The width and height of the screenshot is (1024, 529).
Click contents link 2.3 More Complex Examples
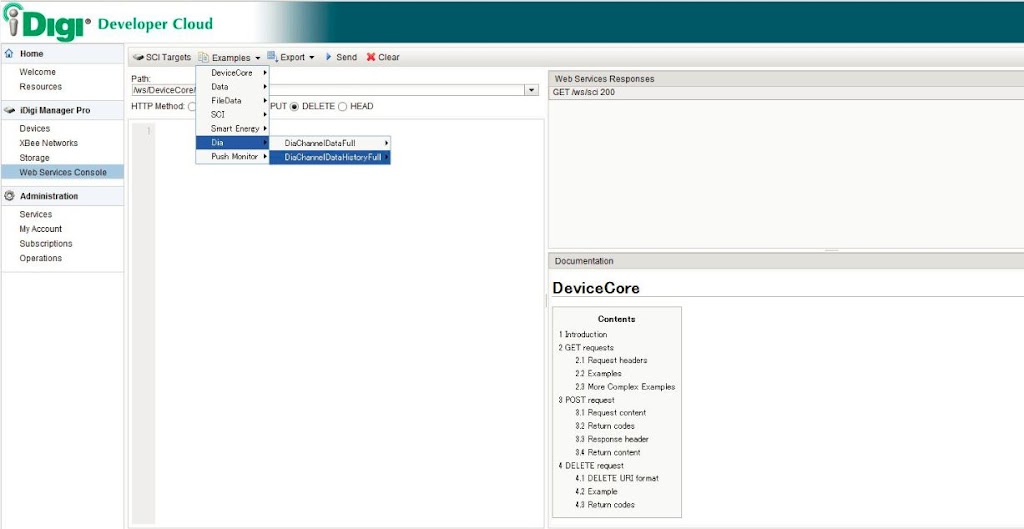(625, 387)
